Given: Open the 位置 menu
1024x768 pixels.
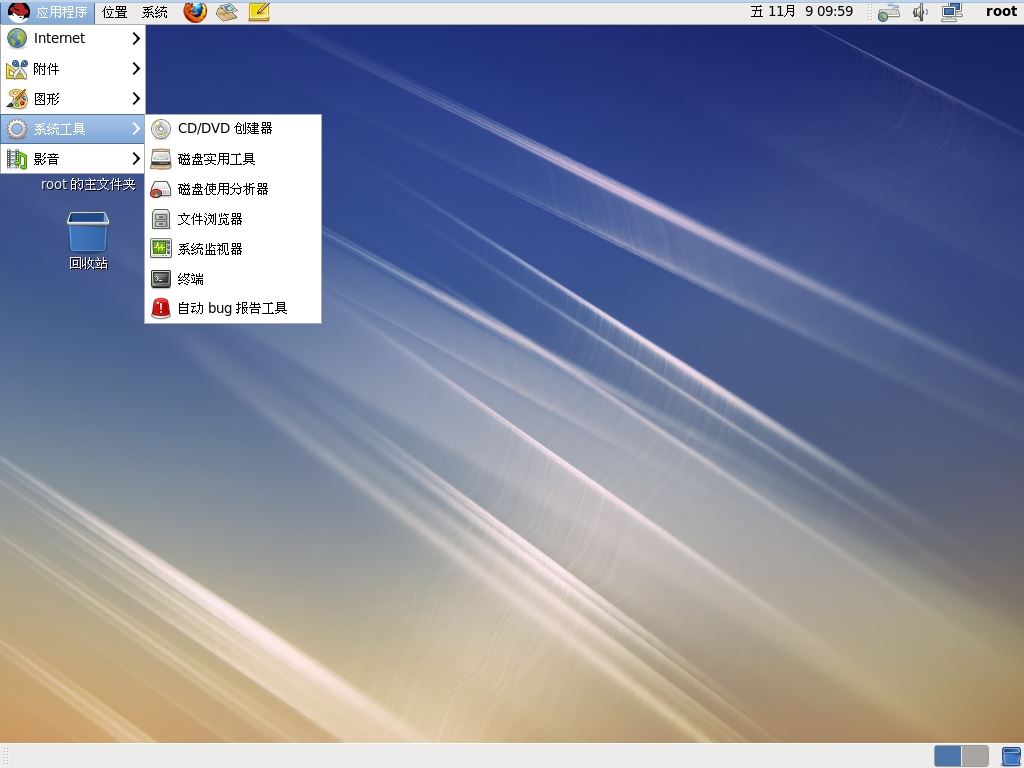Looking at the screenshot, I should [x=114, y=12].
